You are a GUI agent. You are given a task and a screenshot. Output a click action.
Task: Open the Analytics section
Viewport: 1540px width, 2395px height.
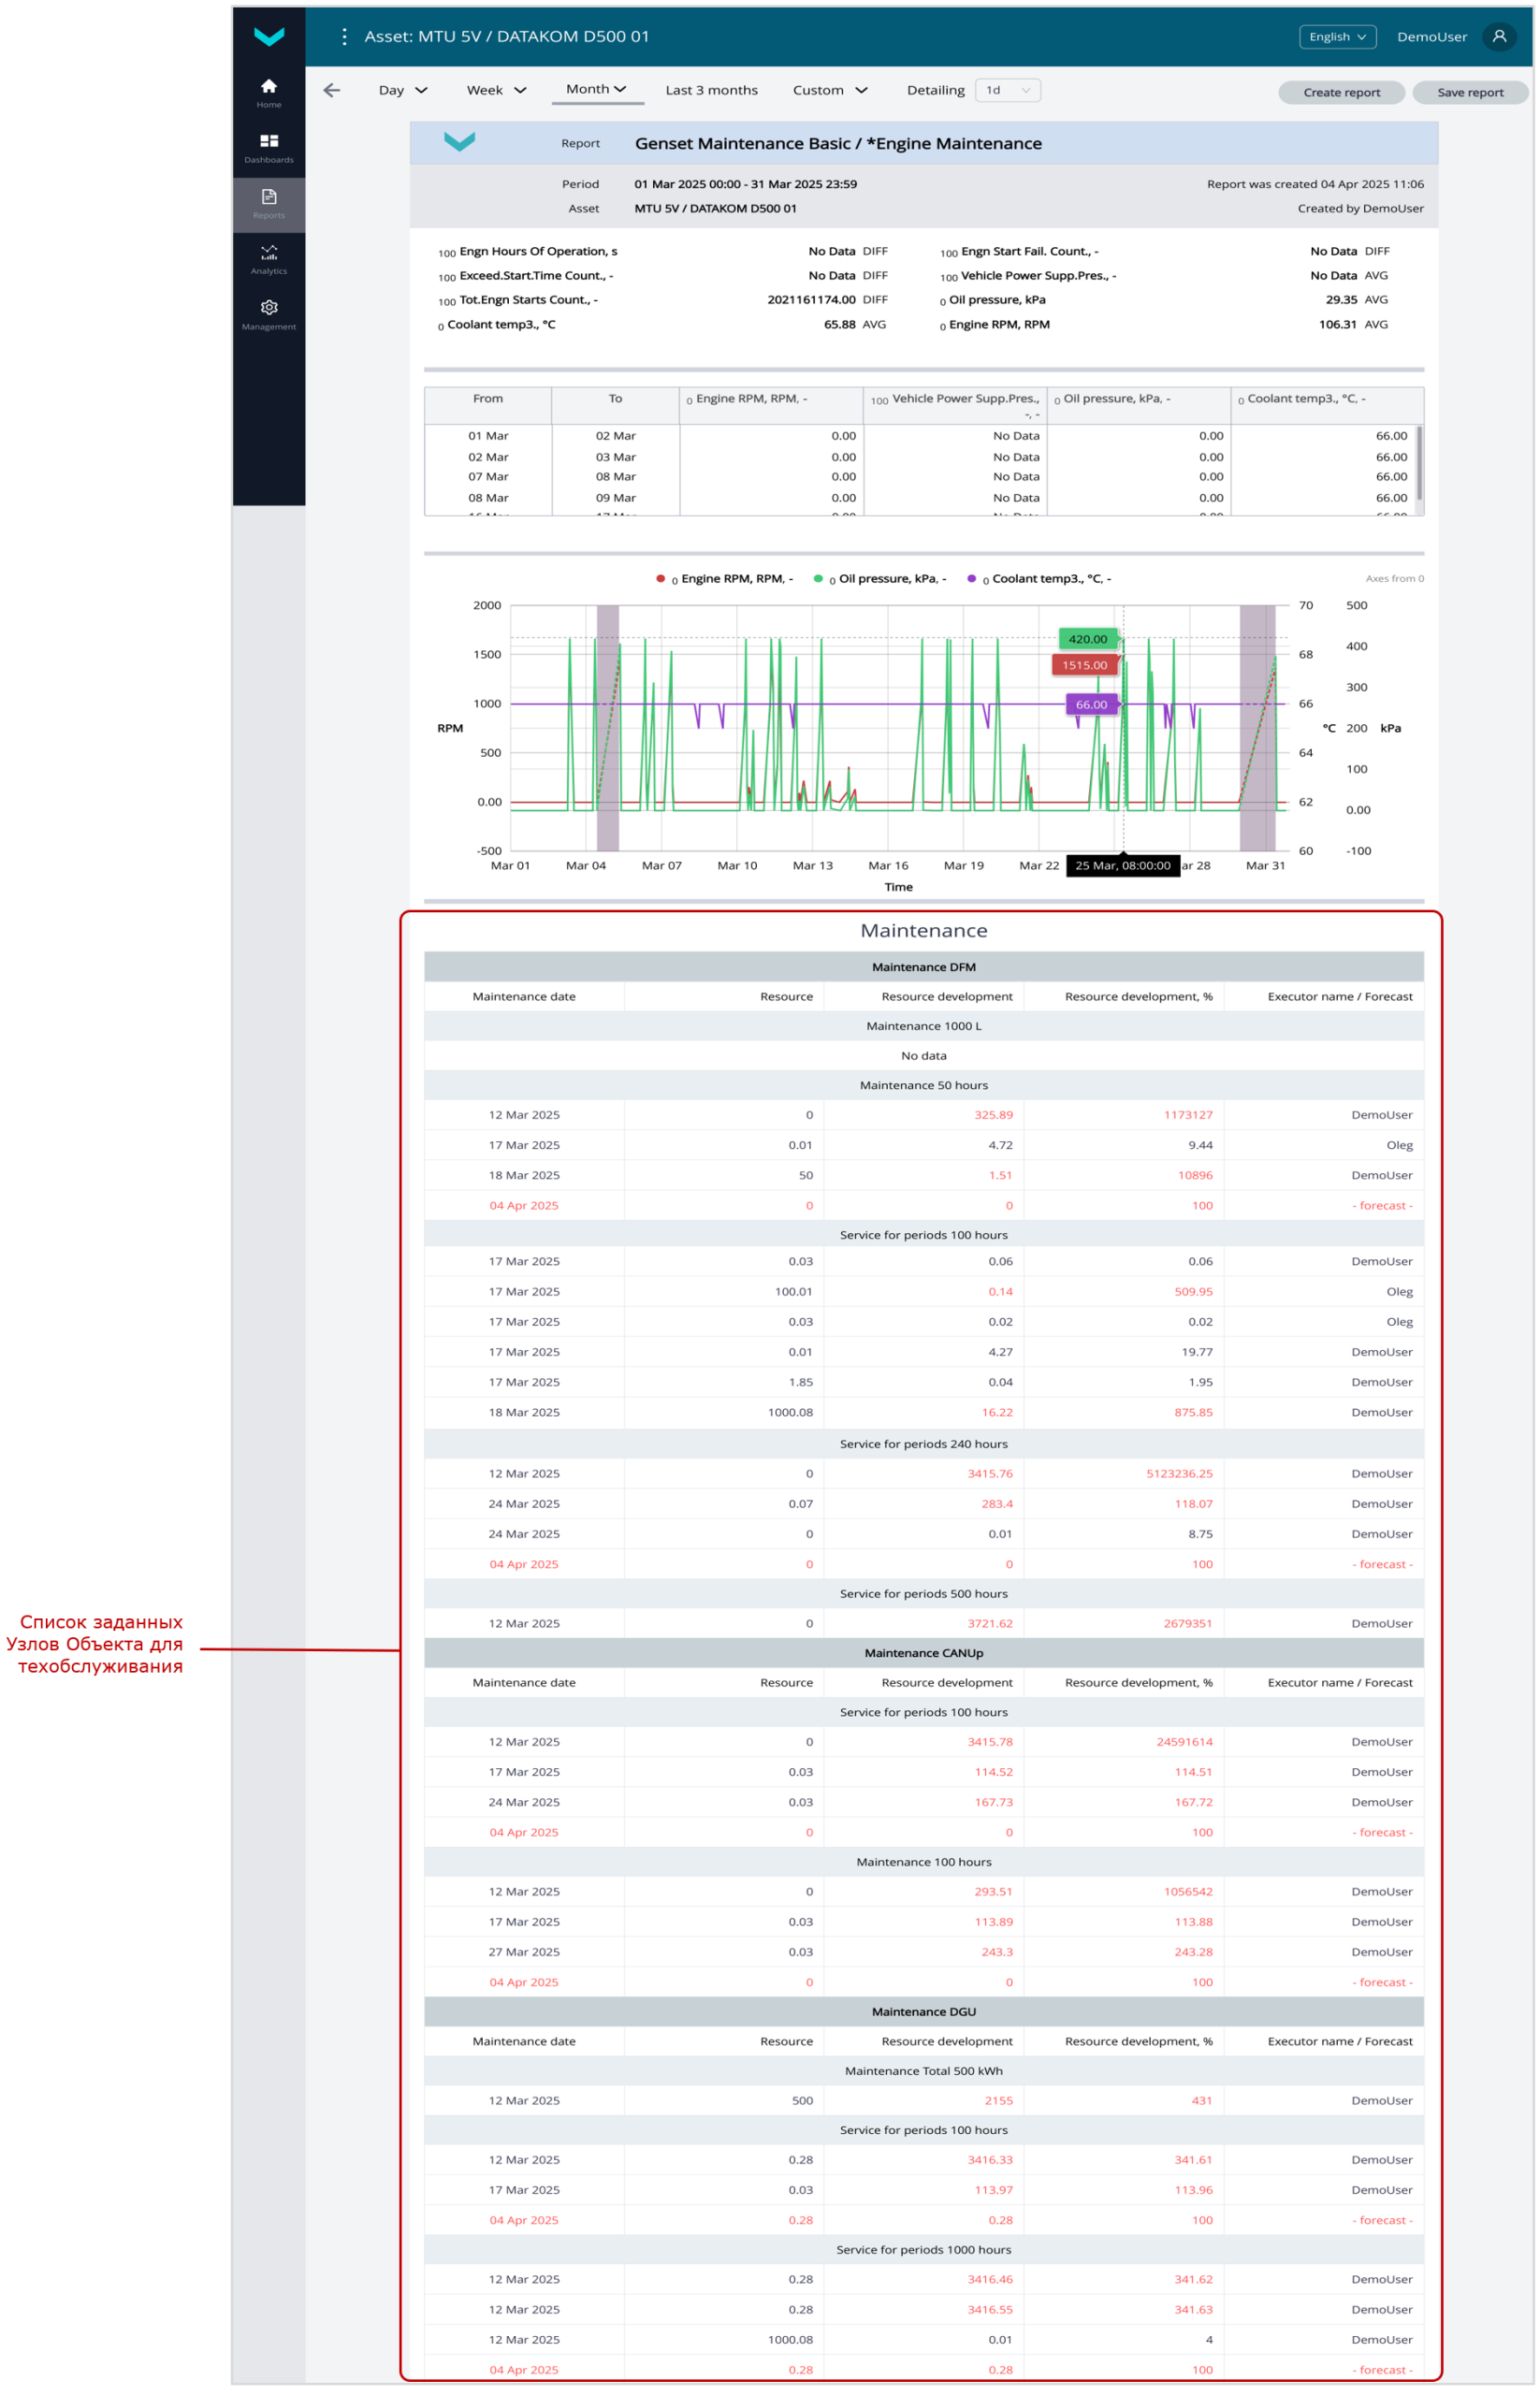tap(268, 259)
